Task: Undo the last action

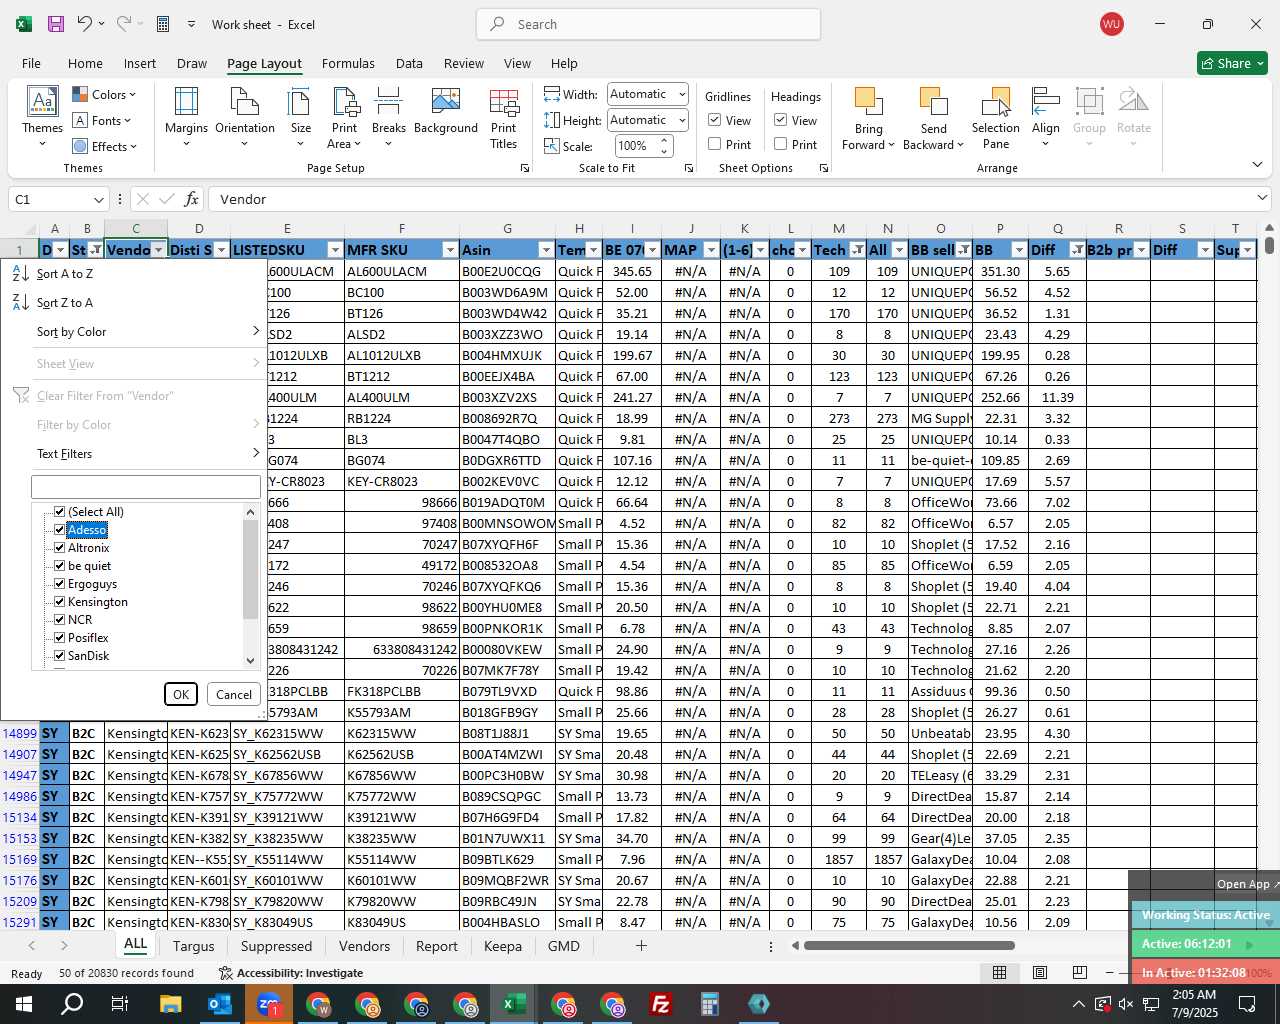Action: pos(85,24)
